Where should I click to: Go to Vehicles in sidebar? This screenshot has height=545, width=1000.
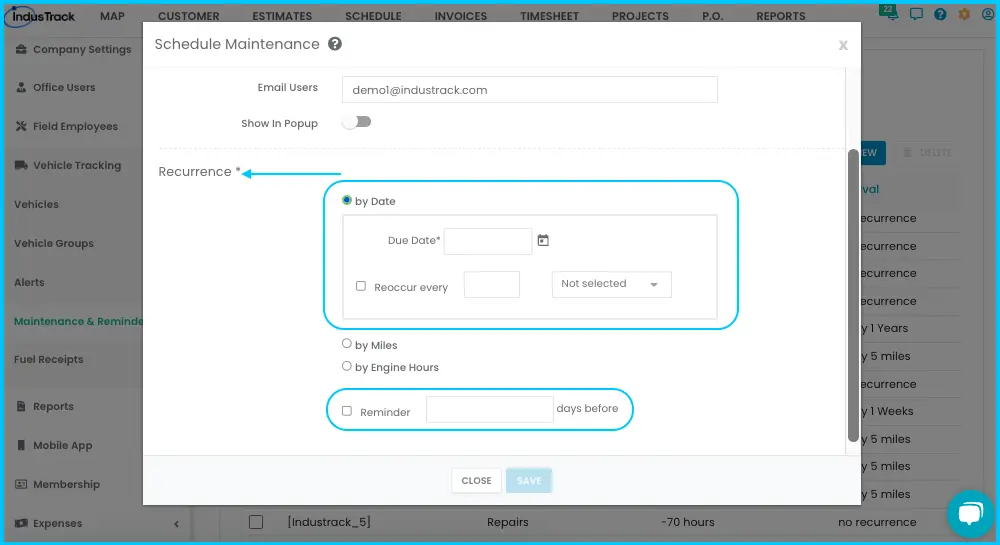point(36,205)
